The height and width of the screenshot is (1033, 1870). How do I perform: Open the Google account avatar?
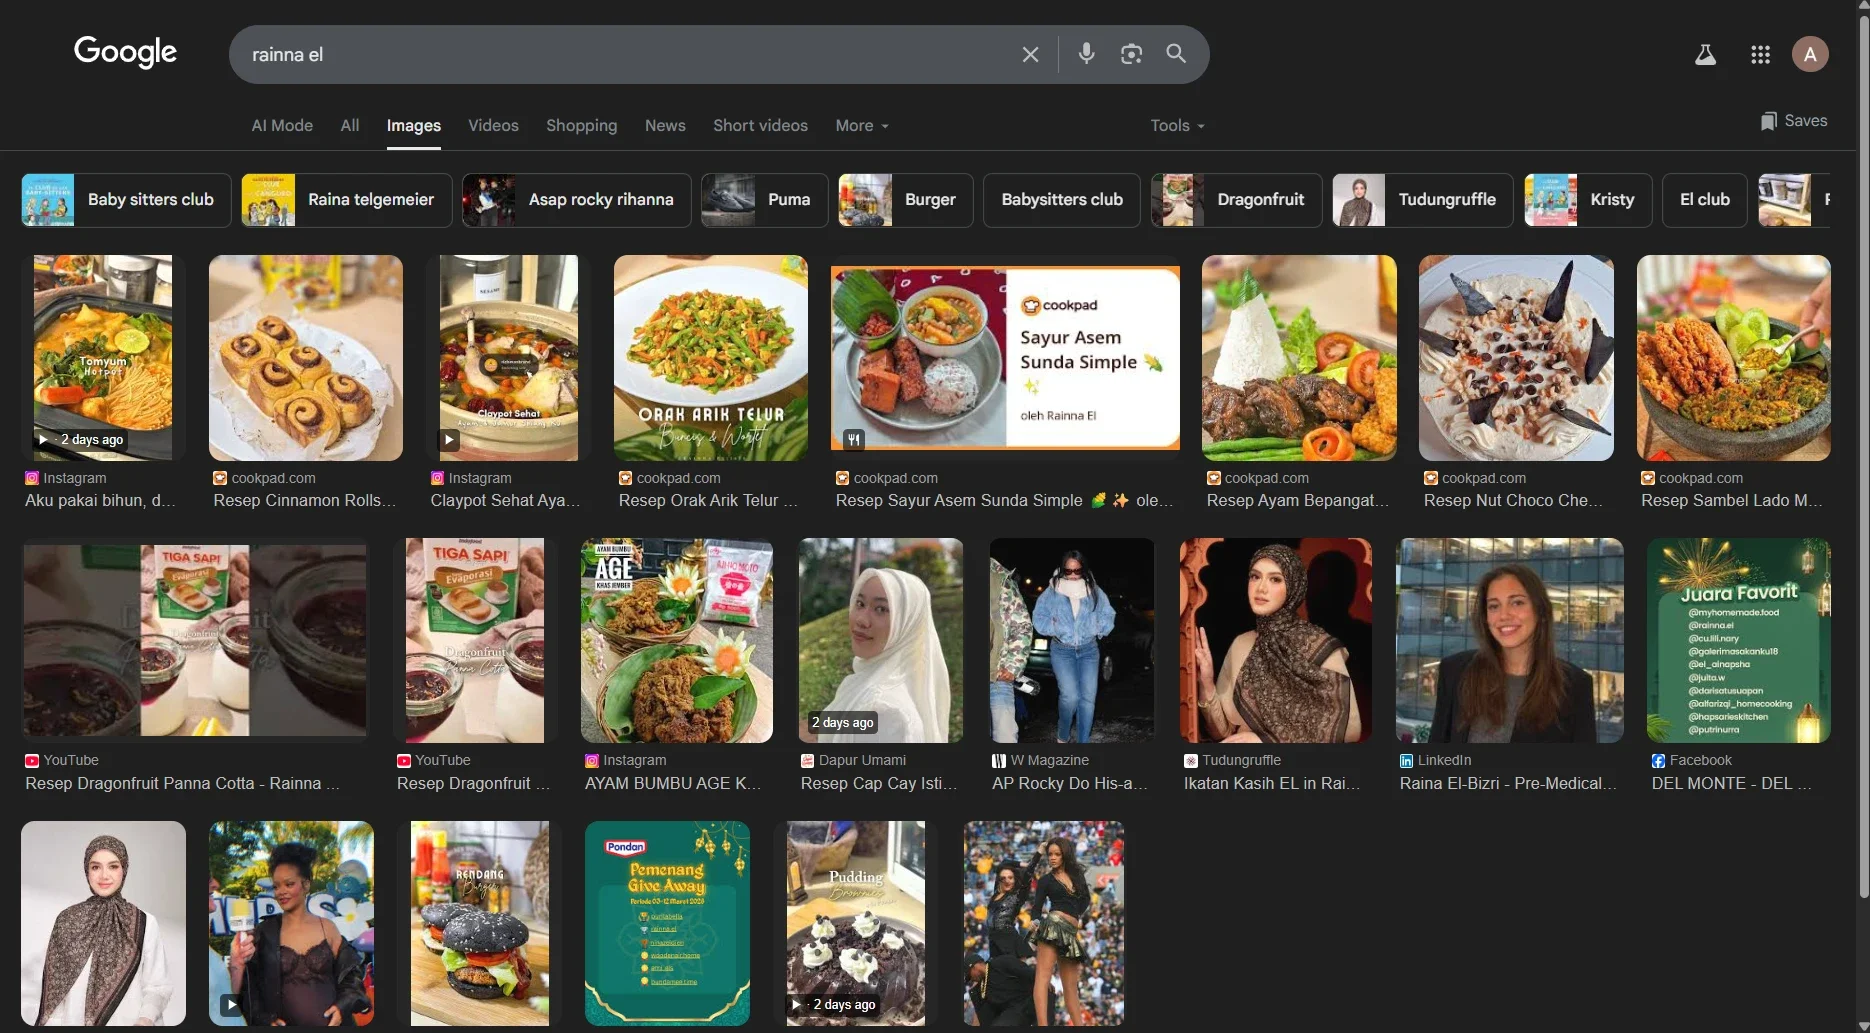tap(1809, 55)
